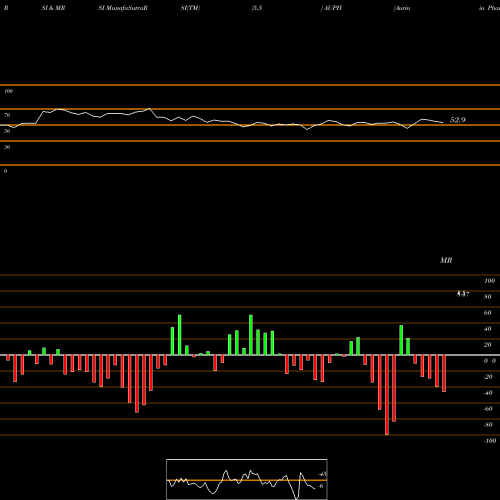Click the histogram axis label -100

(490, 441)
